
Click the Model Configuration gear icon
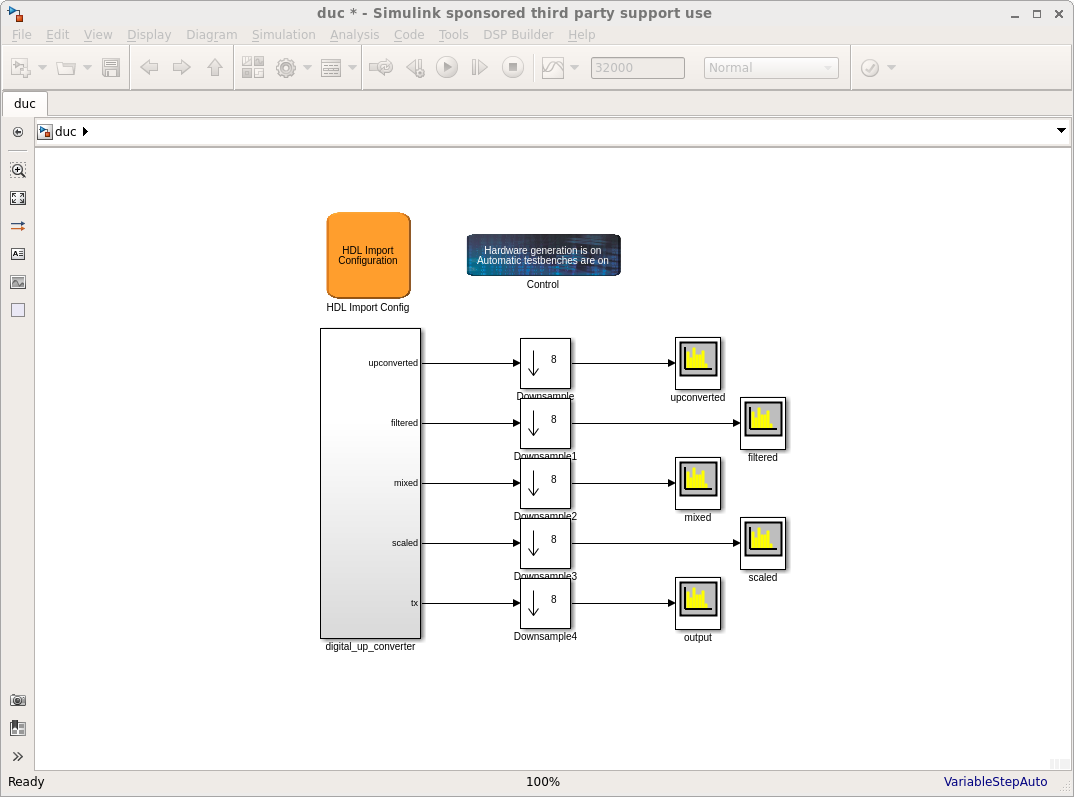coord(286,68)
